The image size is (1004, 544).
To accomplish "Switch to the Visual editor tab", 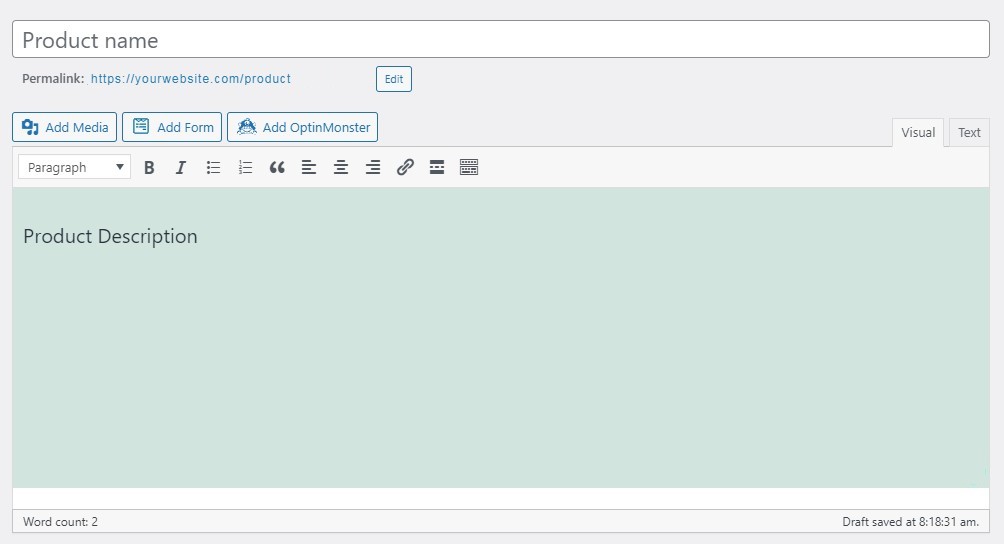I will tap(918, 132).
